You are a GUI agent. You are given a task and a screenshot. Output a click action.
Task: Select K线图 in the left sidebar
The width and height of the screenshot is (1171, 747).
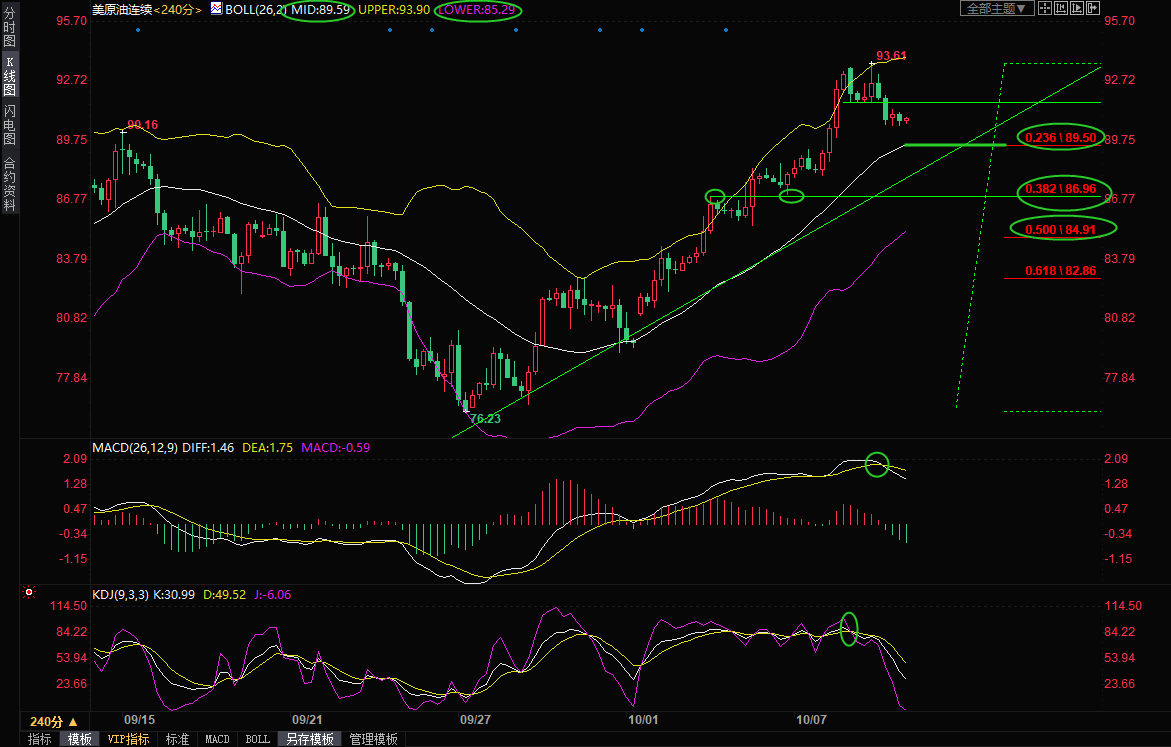9,76
